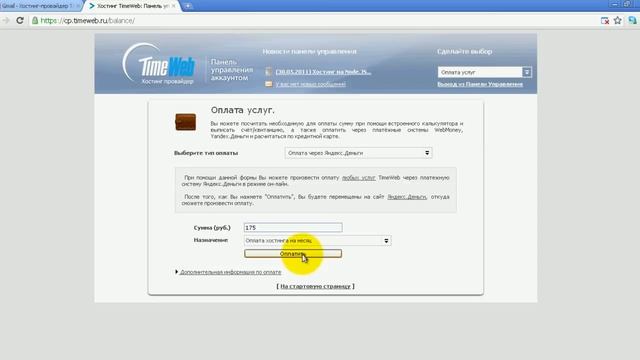640x360 pixels.
Task: Click the browser reload button
Action: (20, 20)
